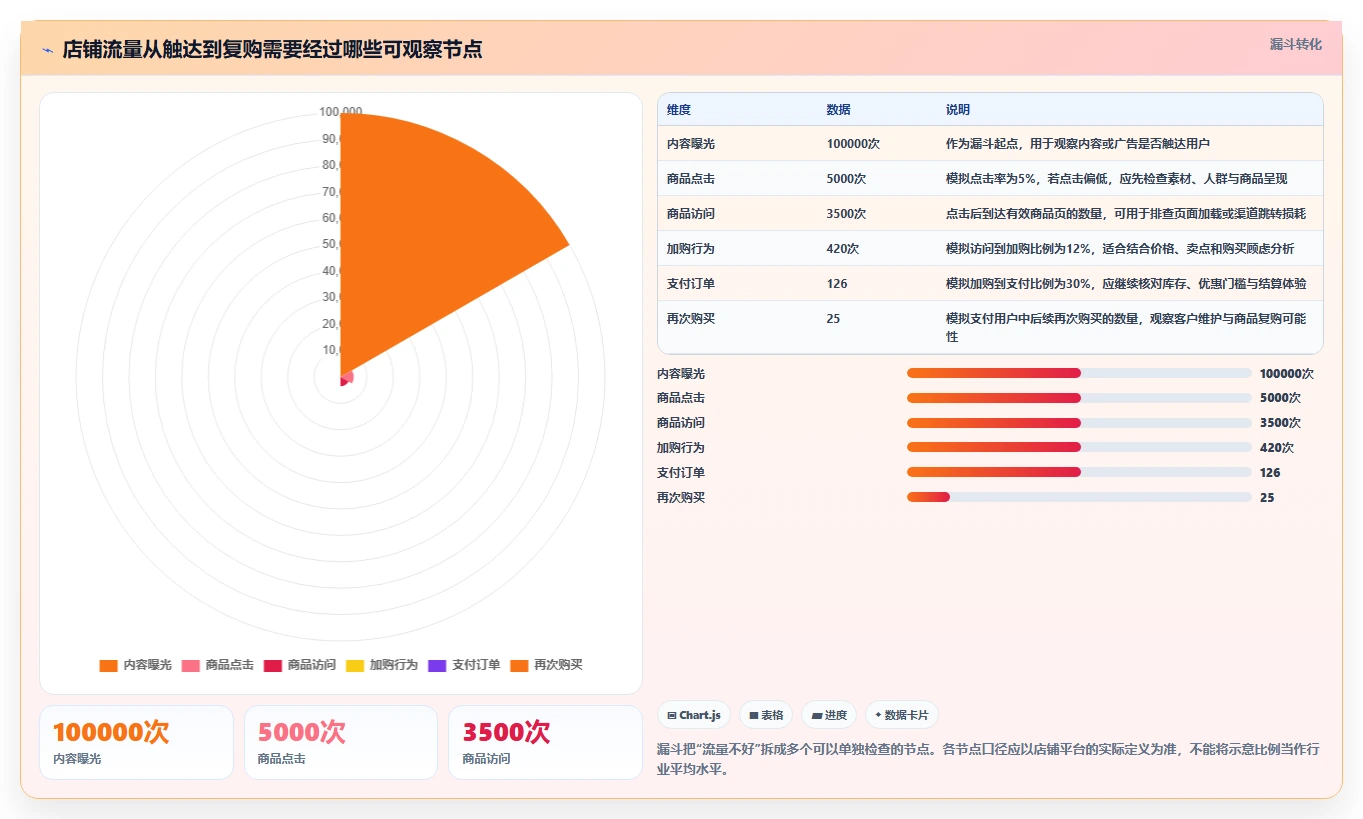Click the 5000次 商品点击 stat card
The width and height of the screenshot is (1363, 819).
[x=341, y=742]
